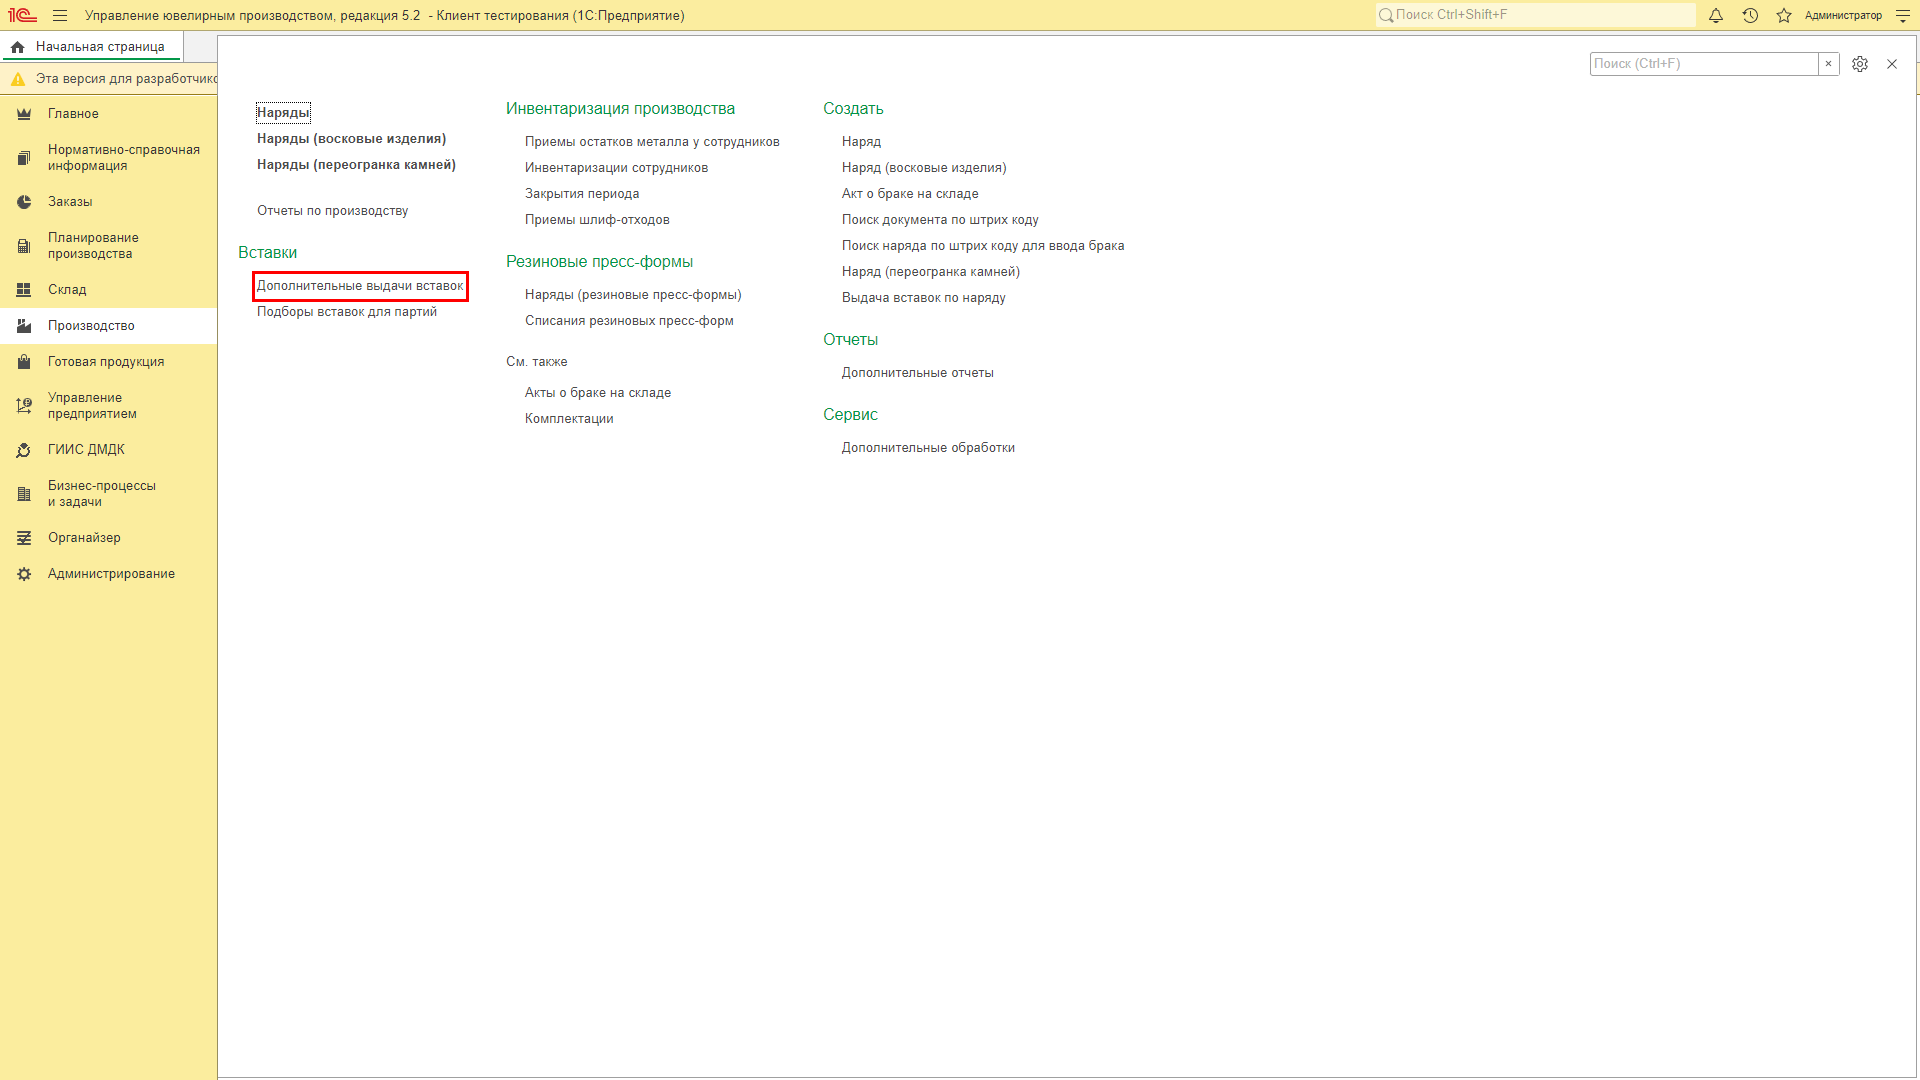
Task: Click the Управление предприятием icon
Action: (x=24, y=406)
